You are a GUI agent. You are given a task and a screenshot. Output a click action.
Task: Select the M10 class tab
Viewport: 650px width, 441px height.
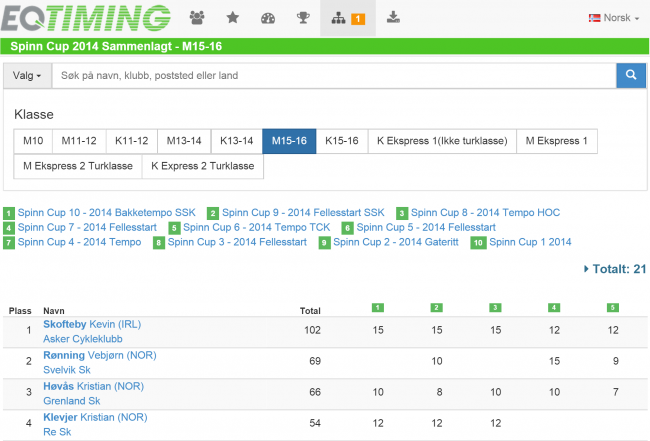tap(33, 141)
